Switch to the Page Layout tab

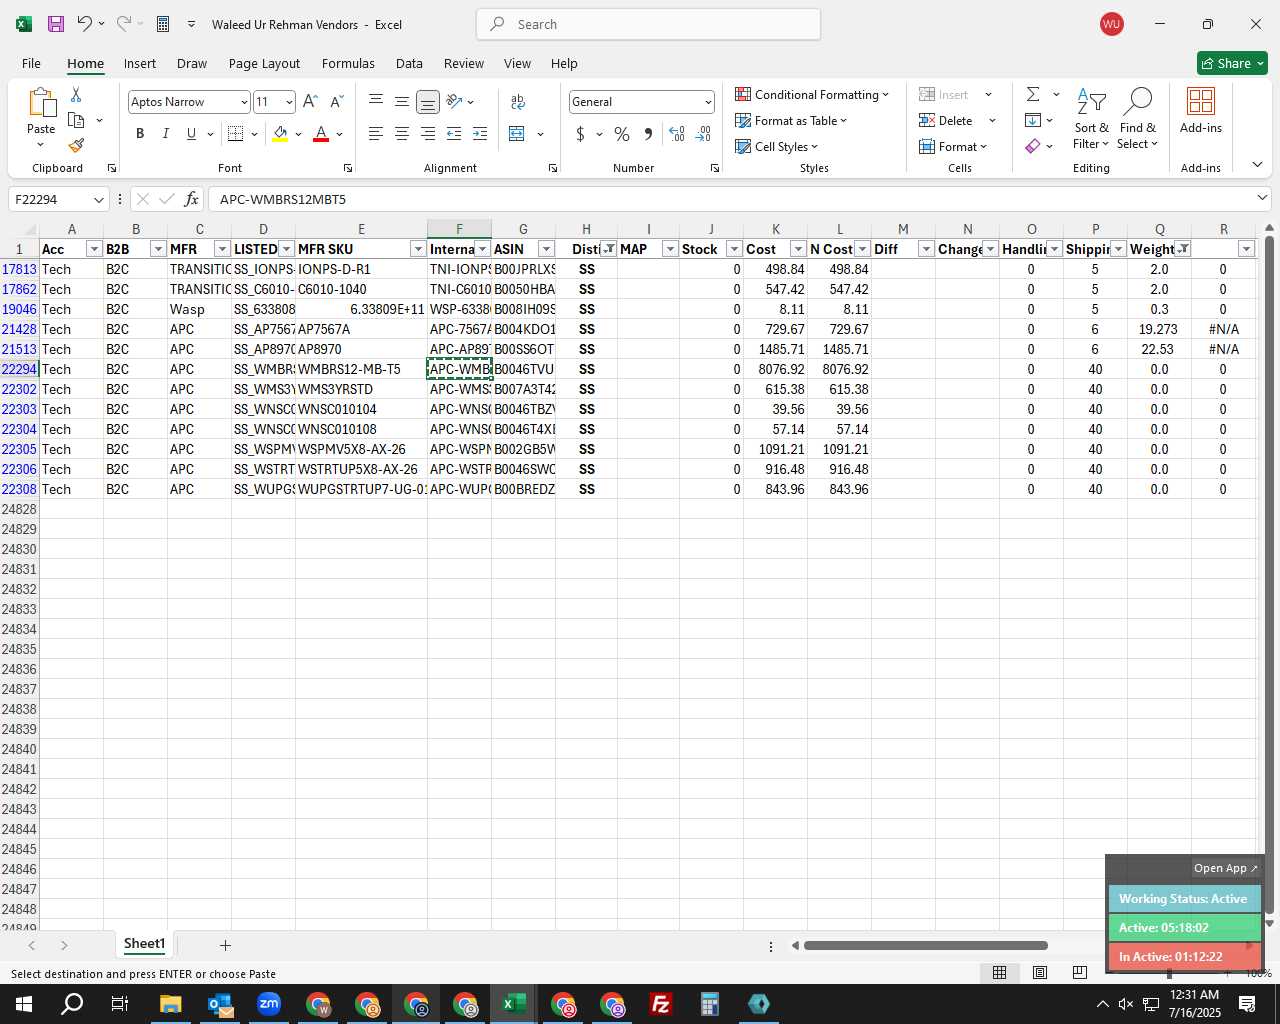tap(264, 63)
